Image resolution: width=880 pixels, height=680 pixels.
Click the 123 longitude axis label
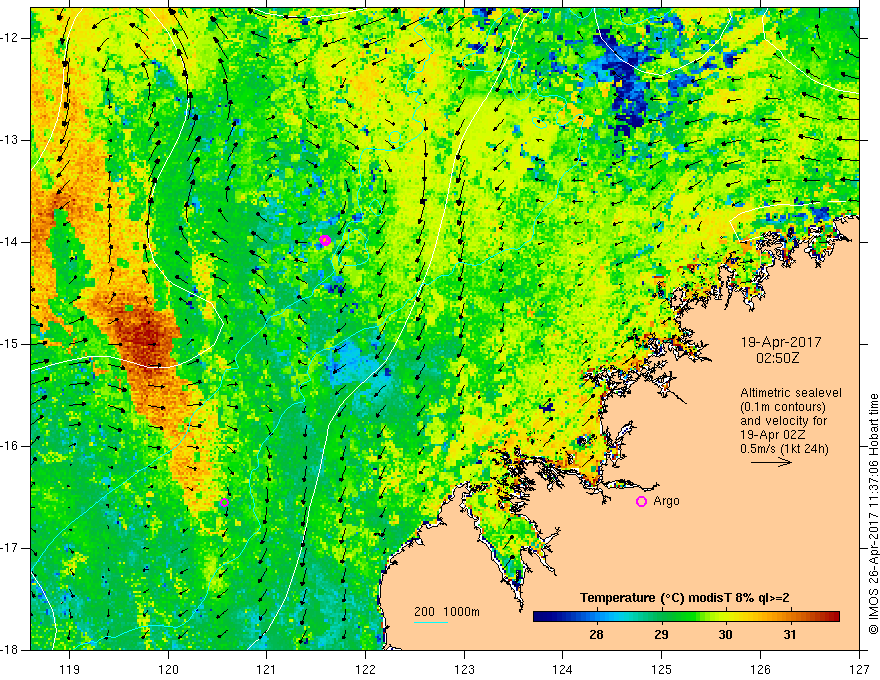pos(464,669)
